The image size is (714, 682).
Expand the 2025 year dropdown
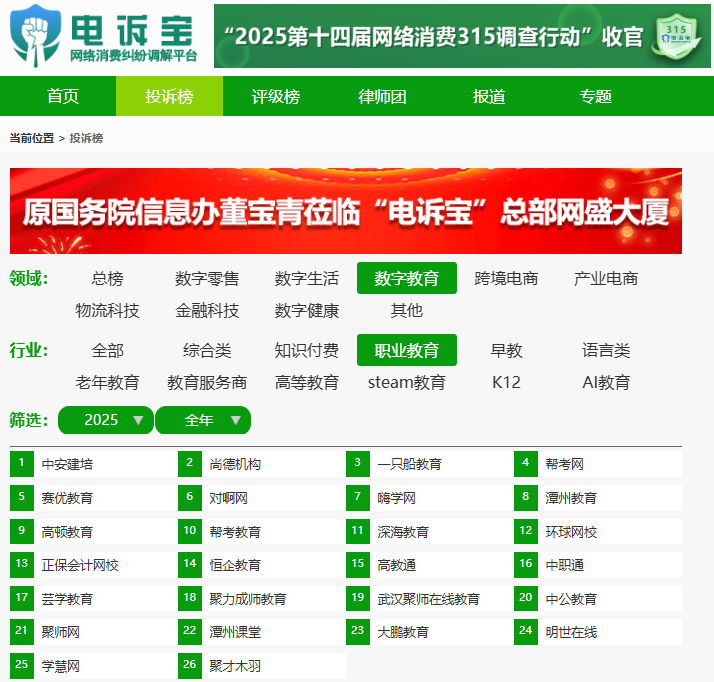pos(106,420)
